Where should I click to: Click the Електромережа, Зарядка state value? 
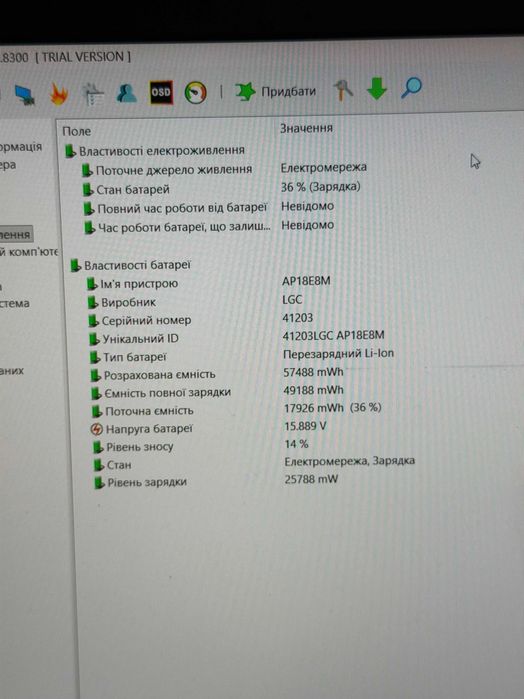click(x=350, y=461)
